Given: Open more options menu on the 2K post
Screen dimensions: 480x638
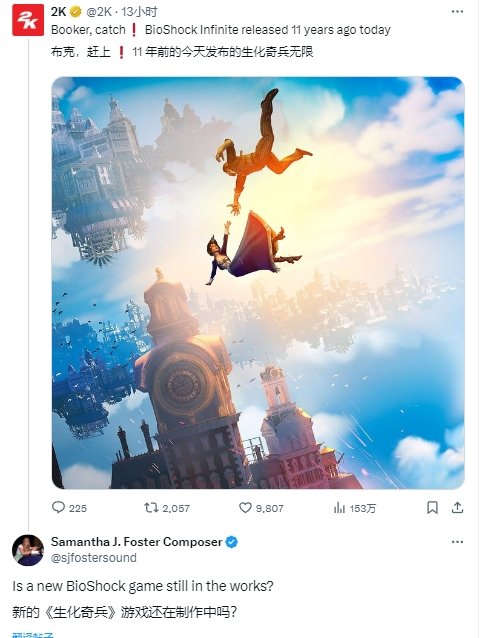Looking at the screenshot, I should (457, 11).
